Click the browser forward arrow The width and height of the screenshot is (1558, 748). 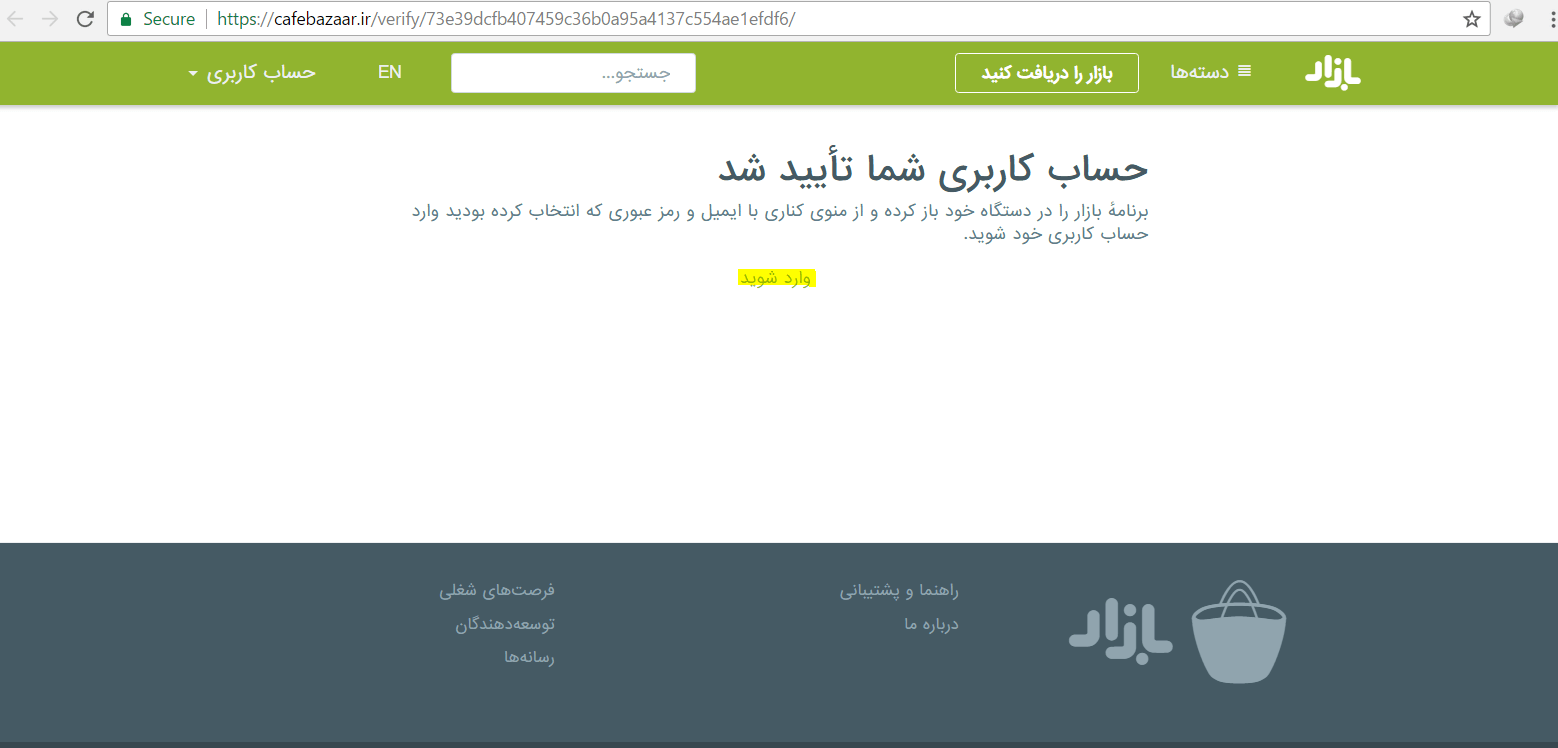51,19
